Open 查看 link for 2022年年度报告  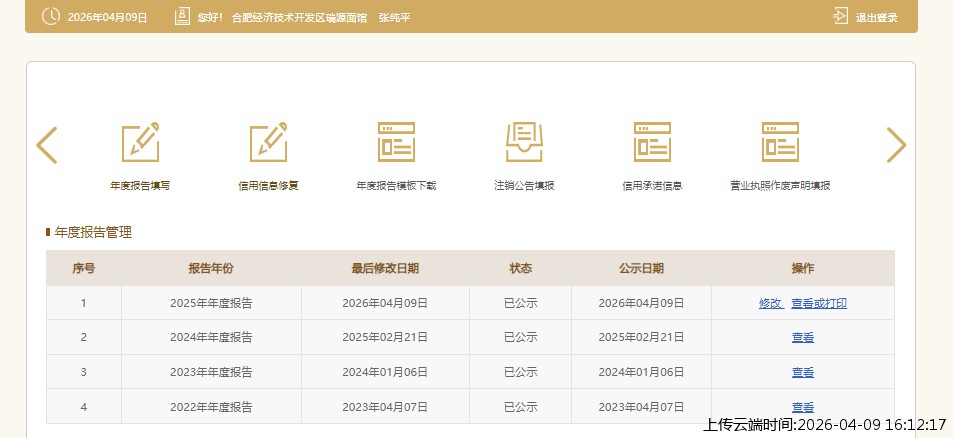point(803,407)
